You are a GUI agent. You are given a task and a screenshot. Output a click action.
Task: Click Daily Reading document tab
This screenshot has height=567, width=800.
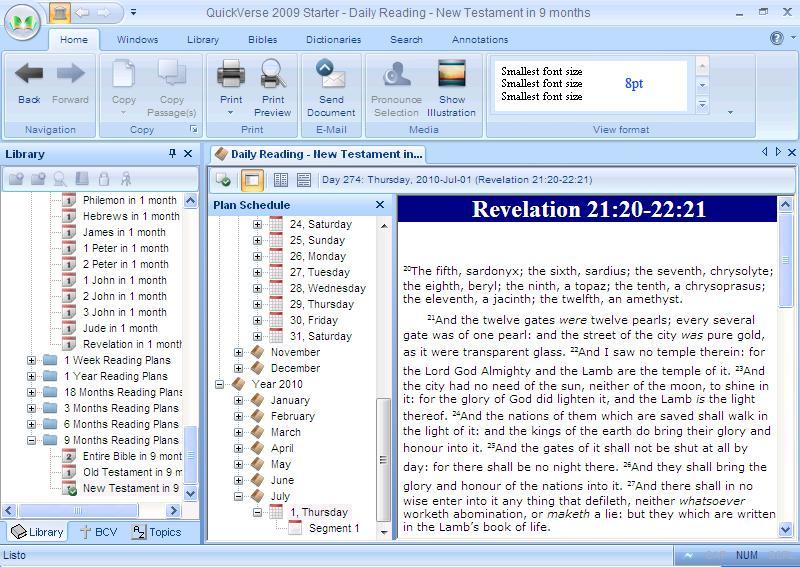[318, 154]
